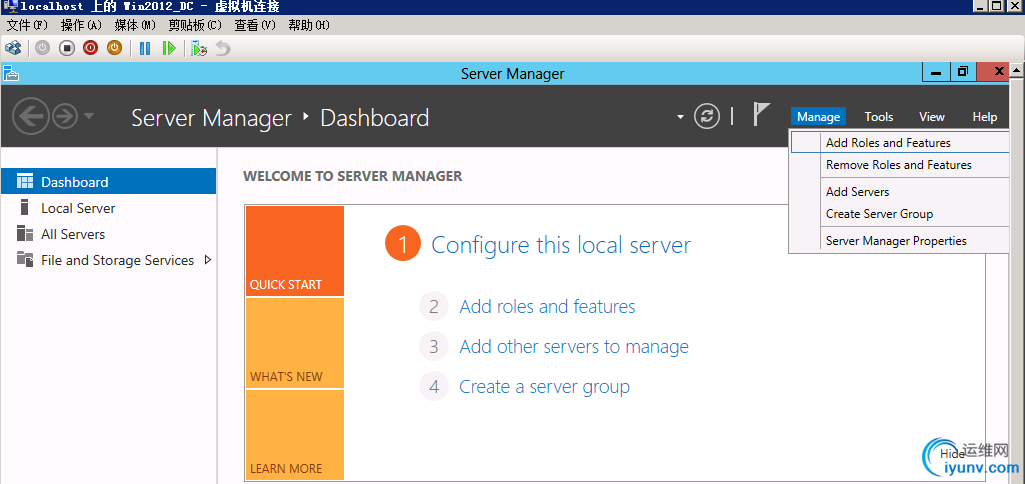The width and height of the screenshot is (1025, 484).
Task: Click Create a server group link
Action: pyautogui.click(x=545, y=387)
